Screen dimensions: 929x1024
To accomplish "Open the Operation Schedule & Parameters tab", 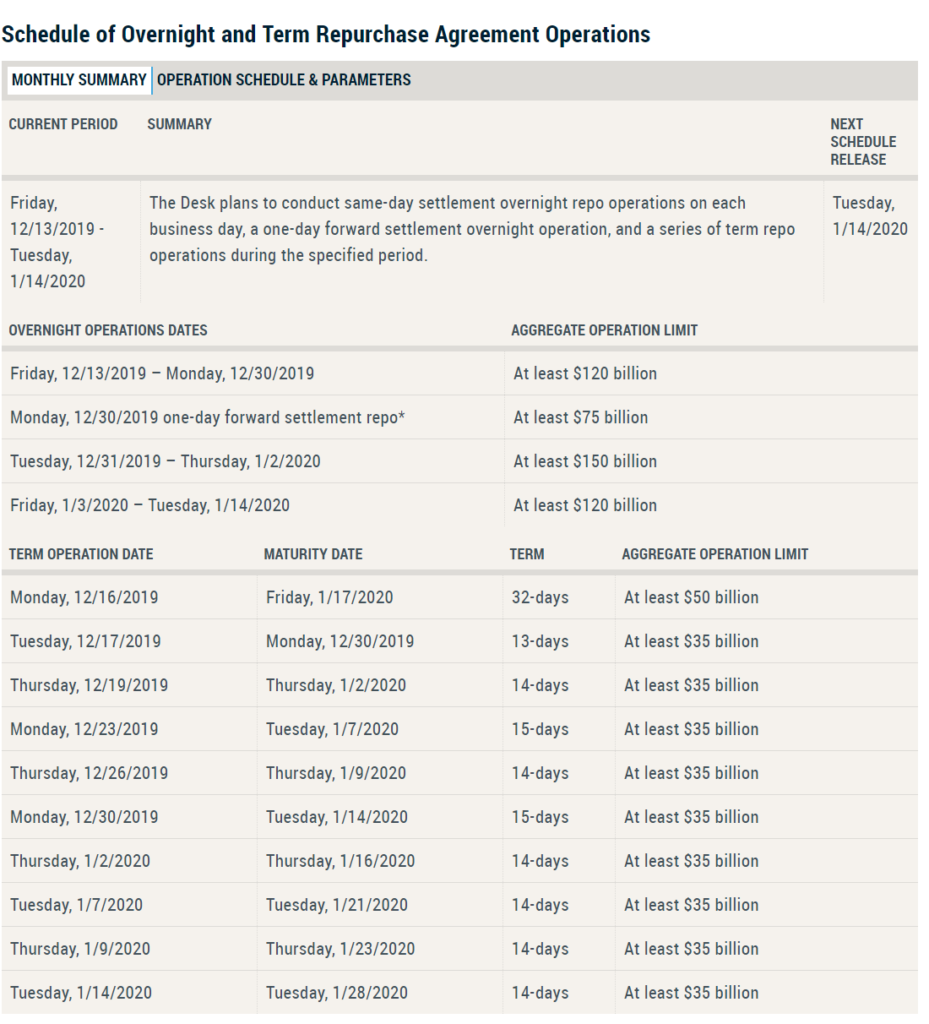I will click(x=284, y=80).
